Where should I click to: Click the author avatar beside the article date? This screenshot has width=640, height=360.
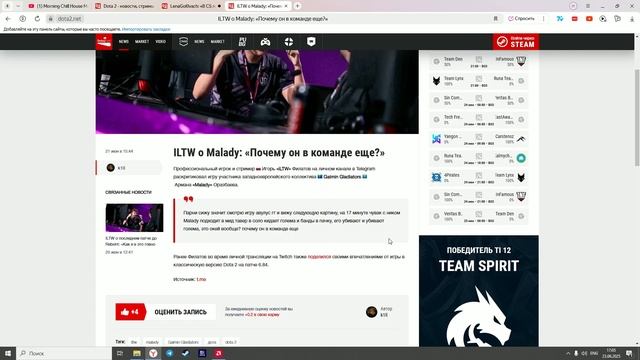110,168
